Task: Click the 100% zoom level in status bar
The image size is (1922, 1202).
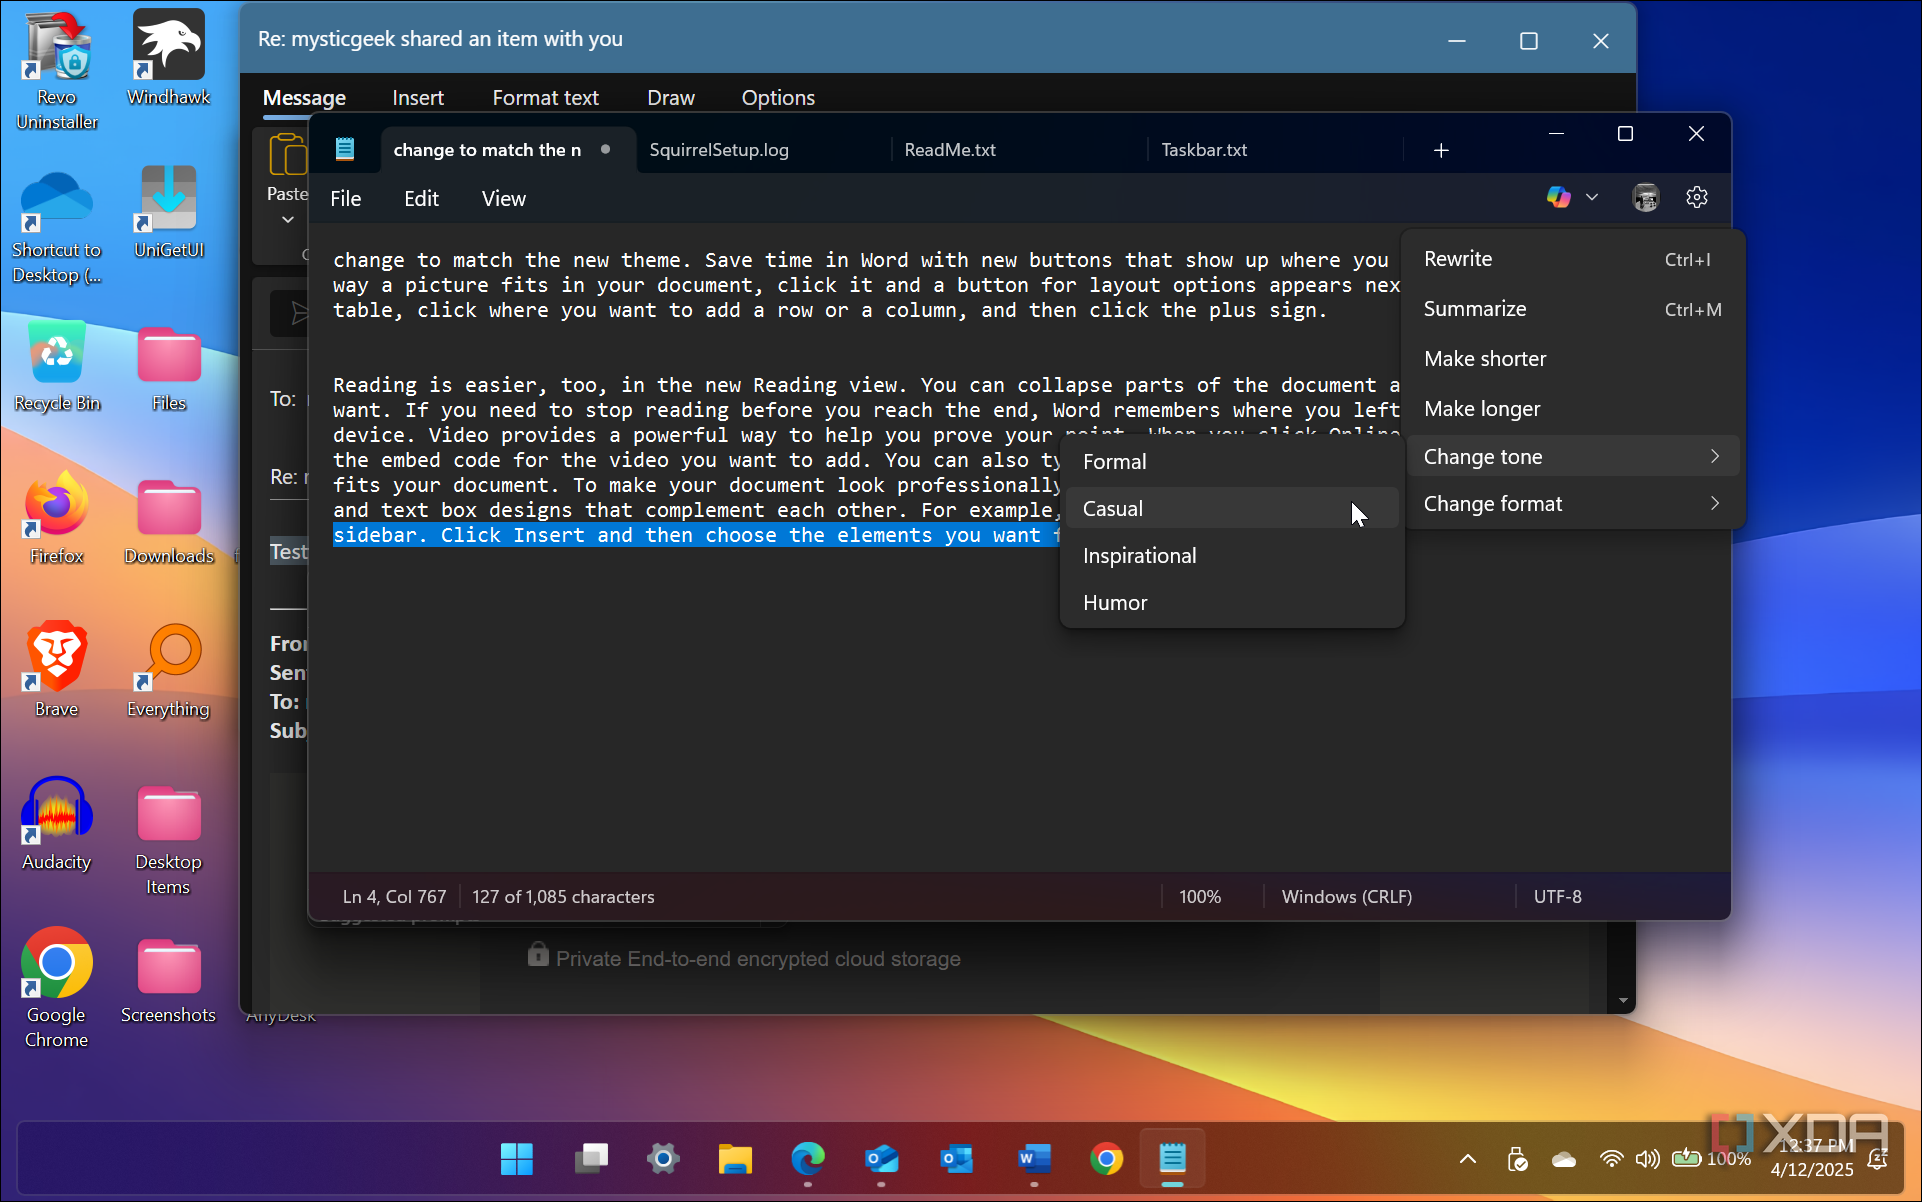Action: 1199,897
